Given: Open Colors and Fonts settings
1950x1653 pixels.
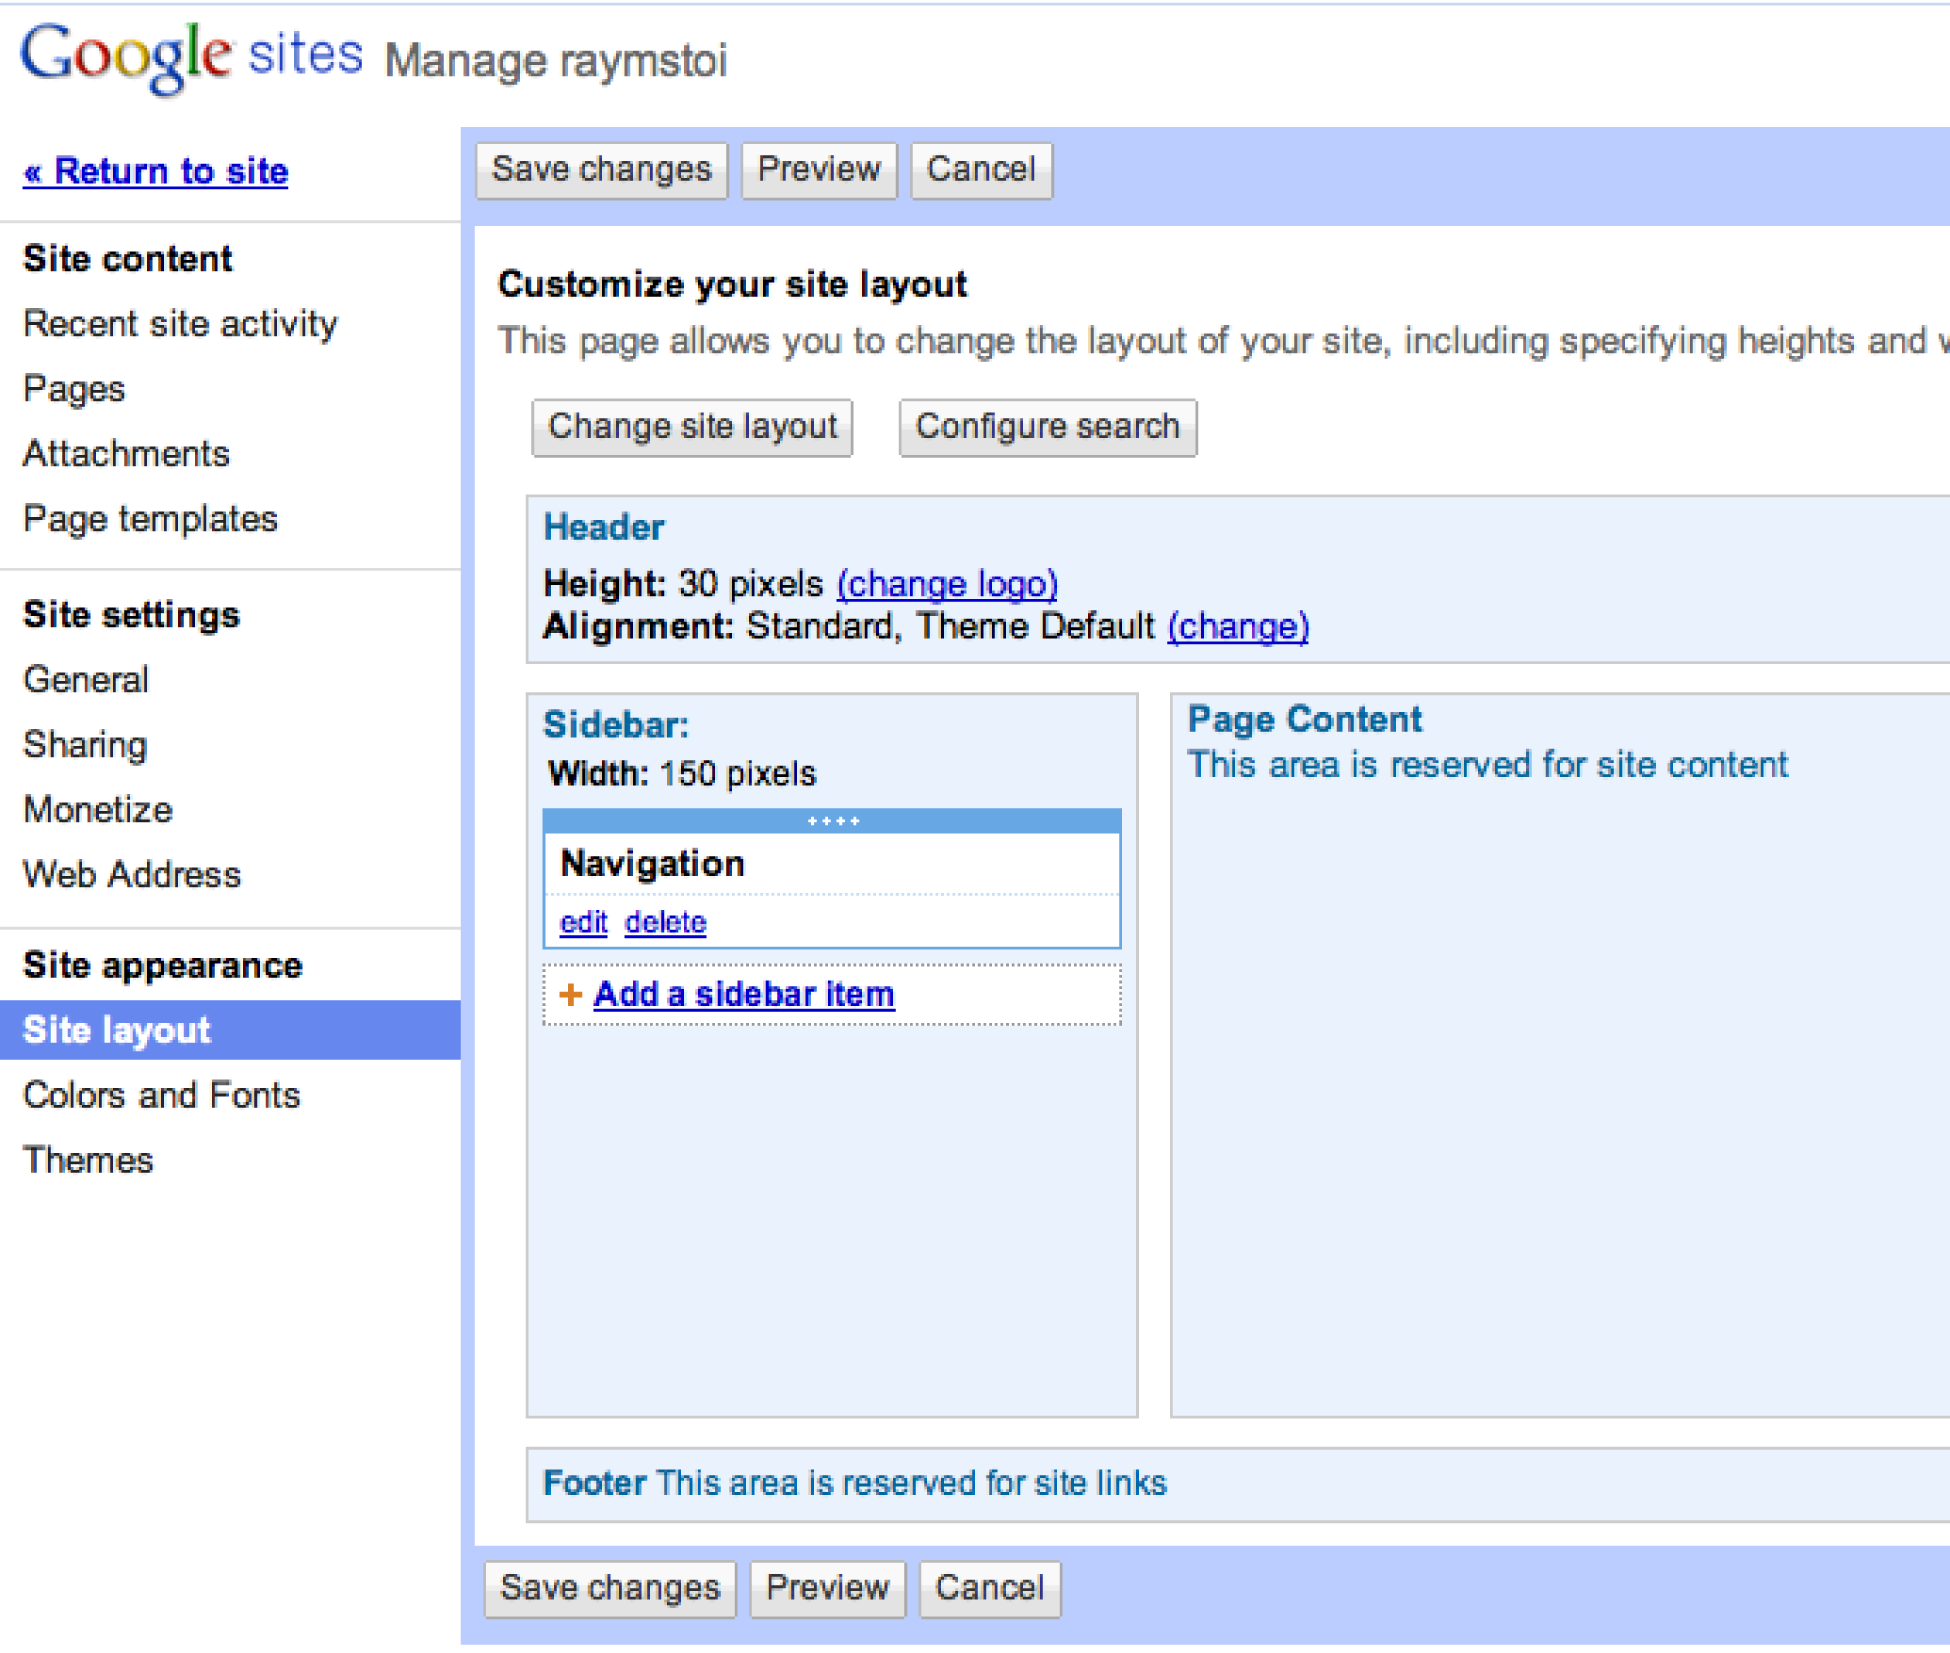Looking at the screenshot, I should (161, 1095).
